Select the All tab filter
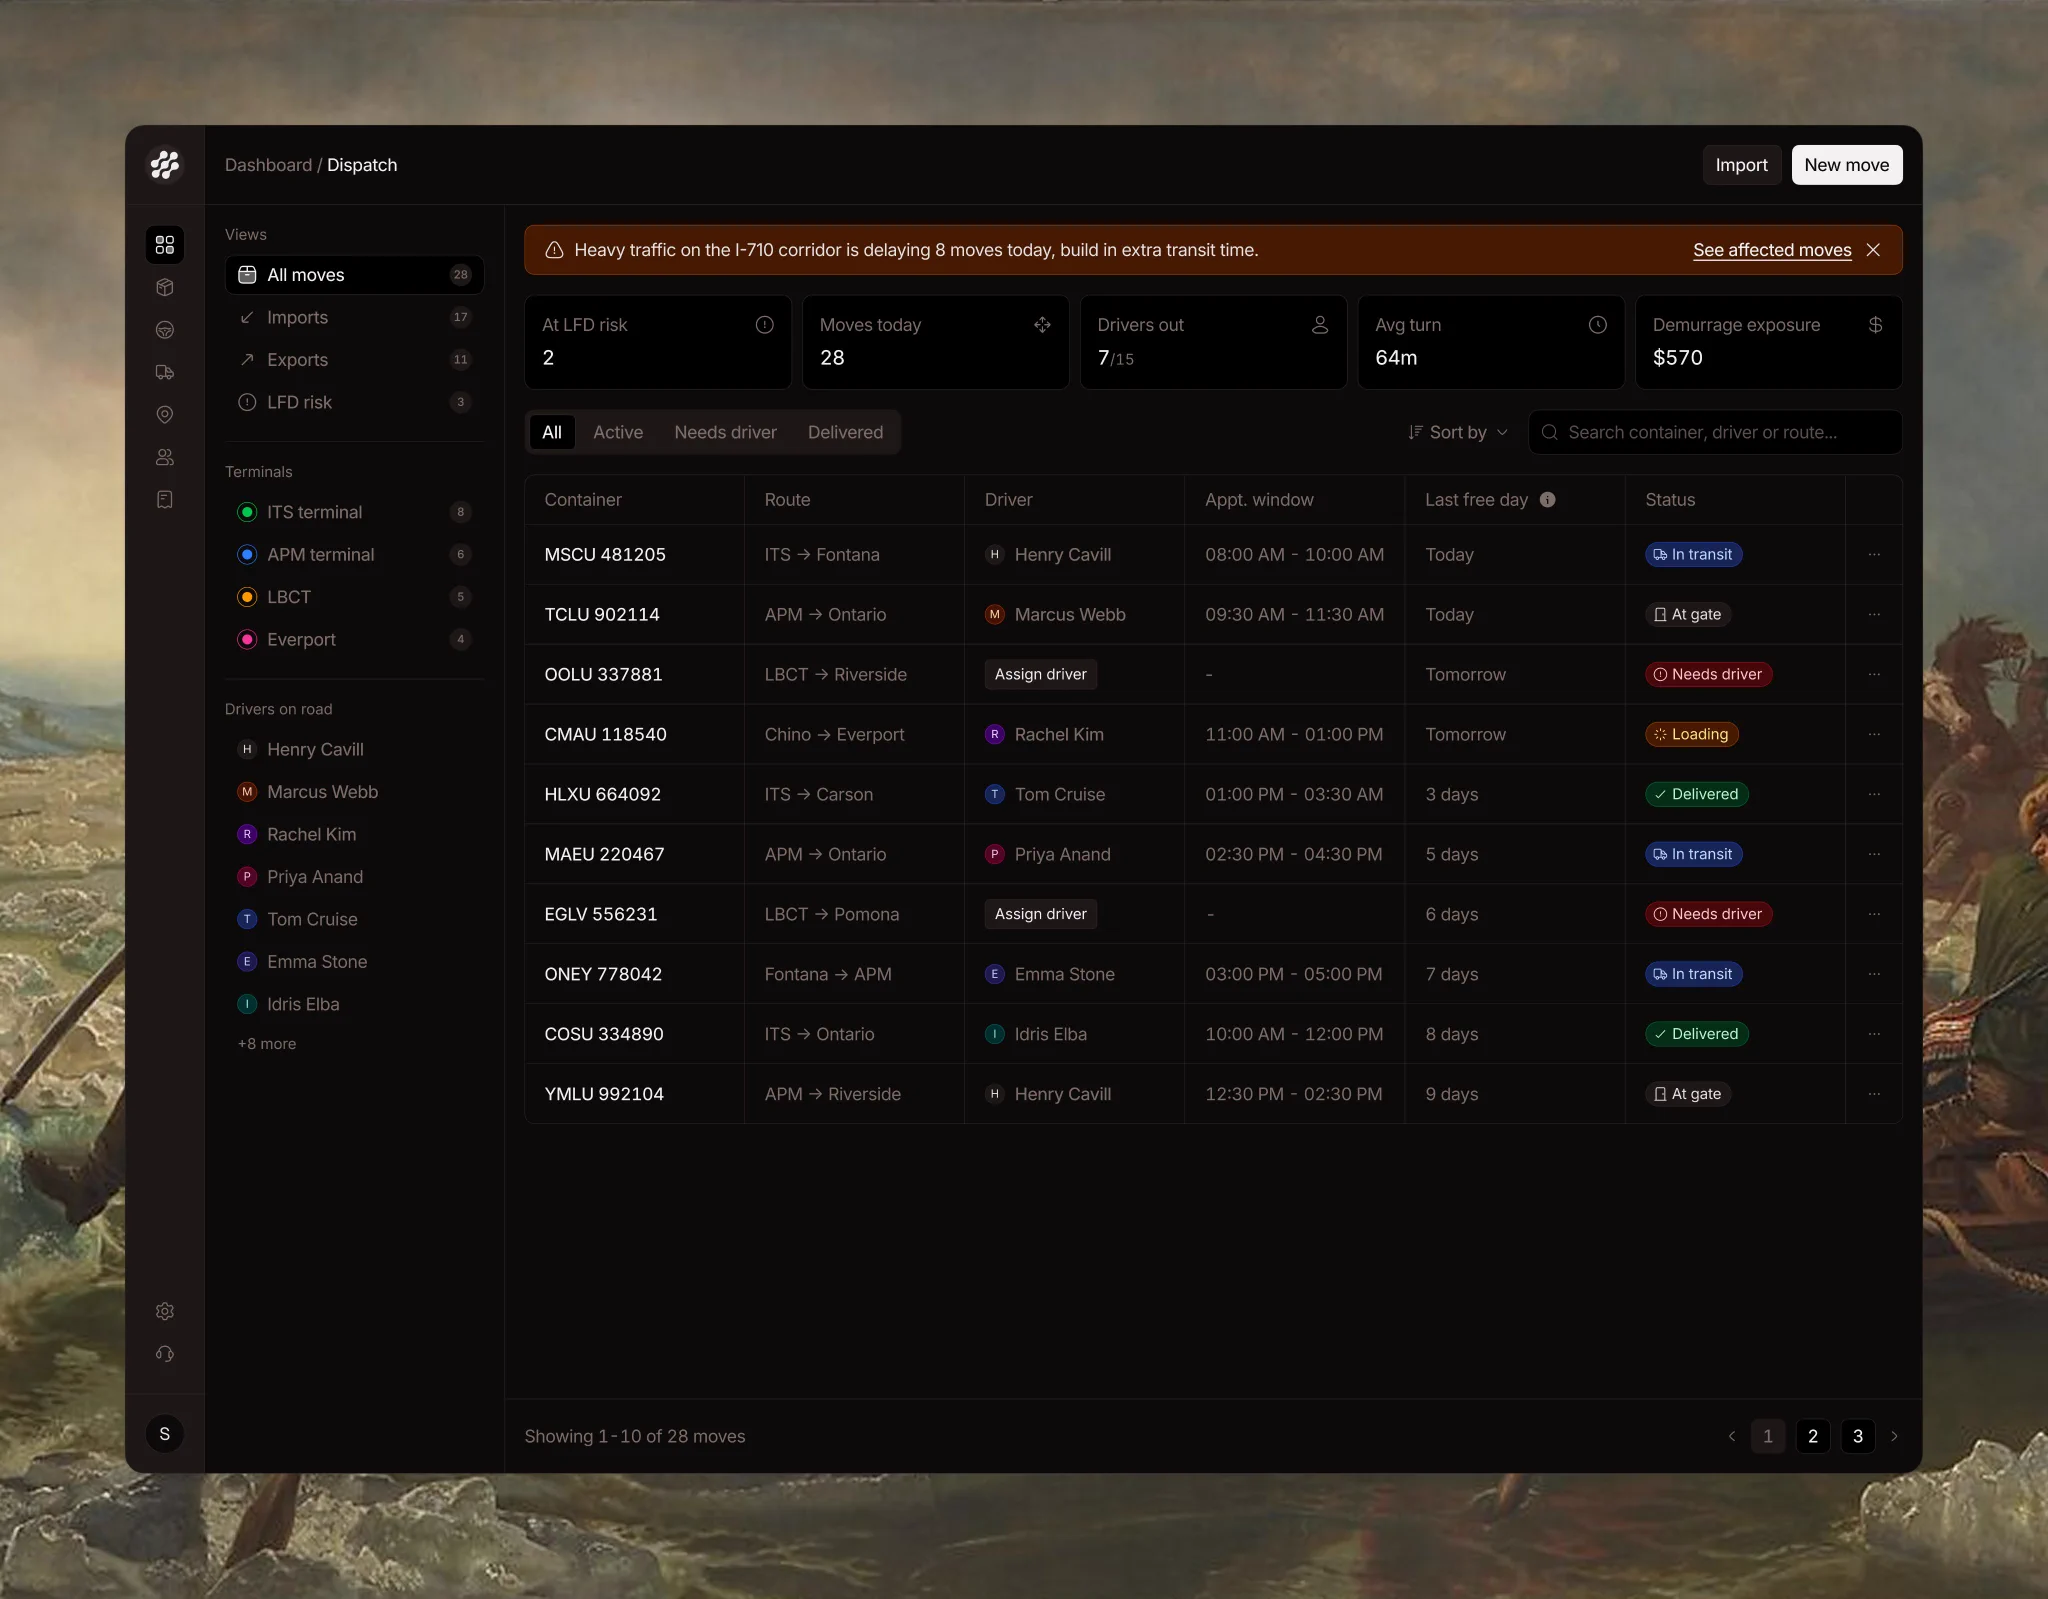 552,432
